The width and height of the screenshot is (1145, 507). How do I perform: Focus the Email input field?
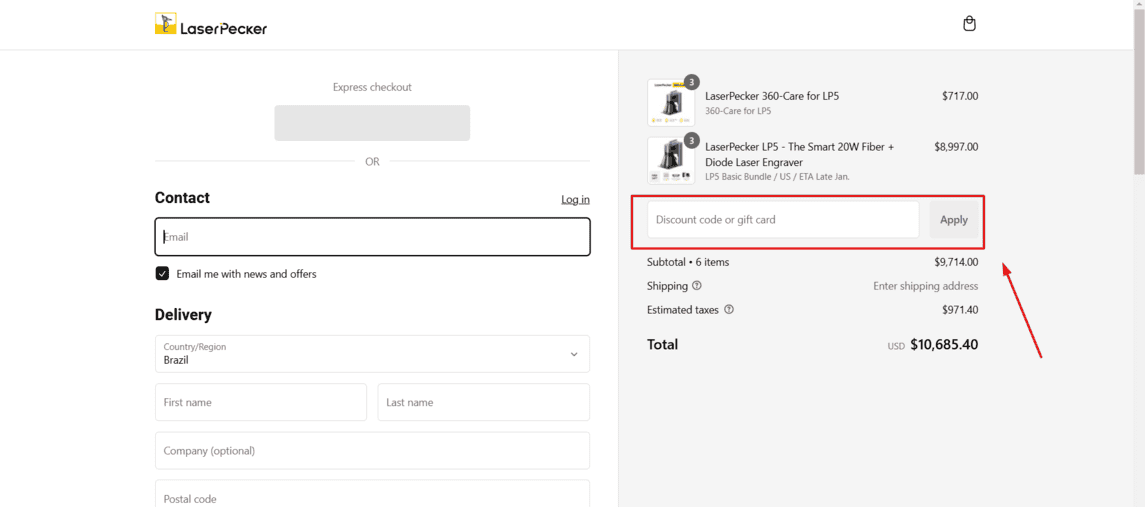(372, 237)
